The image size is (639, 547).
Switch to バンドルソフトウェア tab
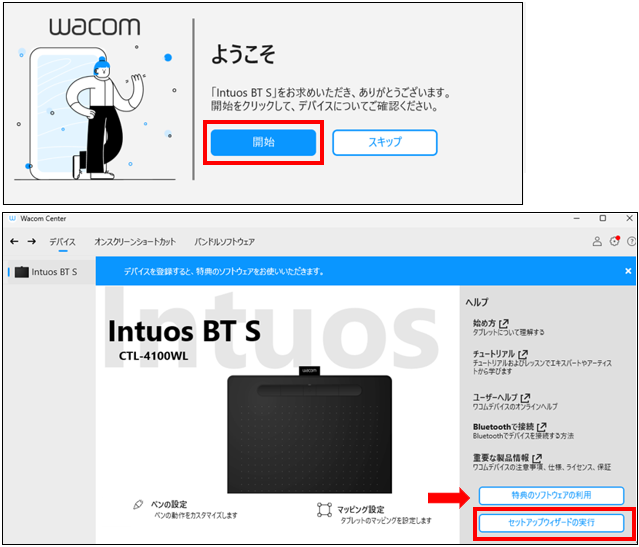click(225, 242)
